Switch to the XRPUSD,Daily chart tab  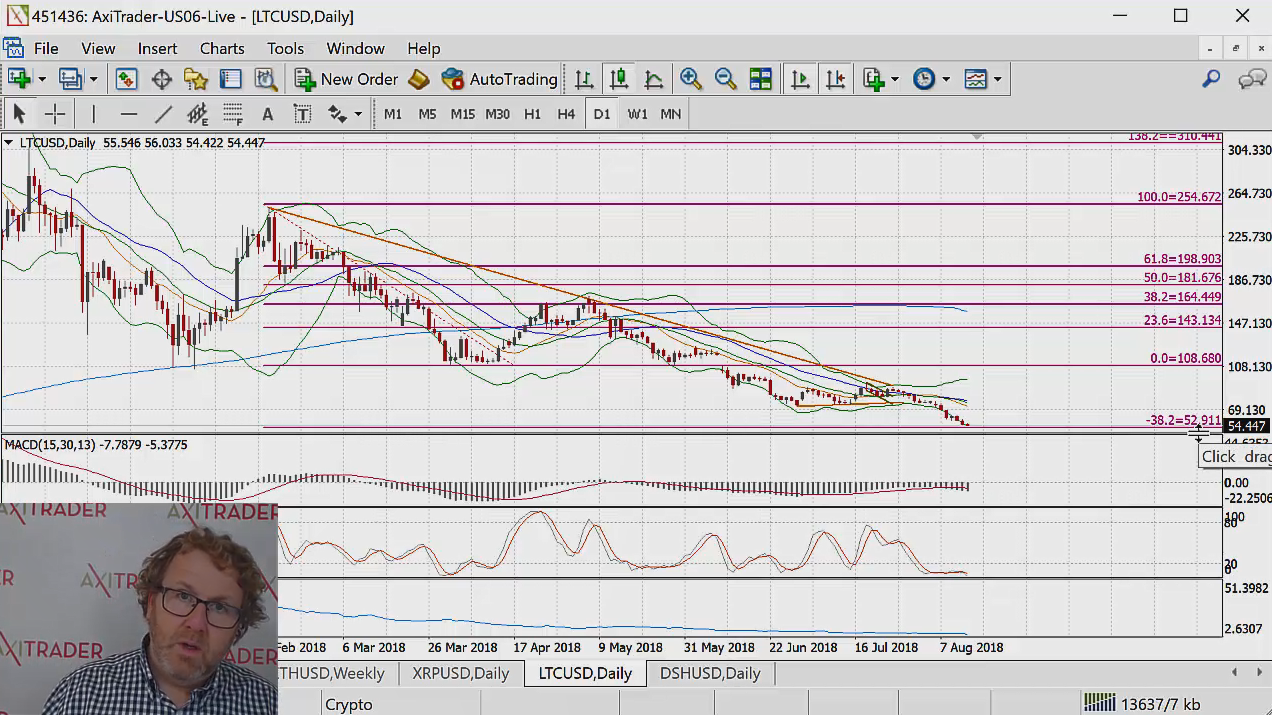click(x=461, y=673)
